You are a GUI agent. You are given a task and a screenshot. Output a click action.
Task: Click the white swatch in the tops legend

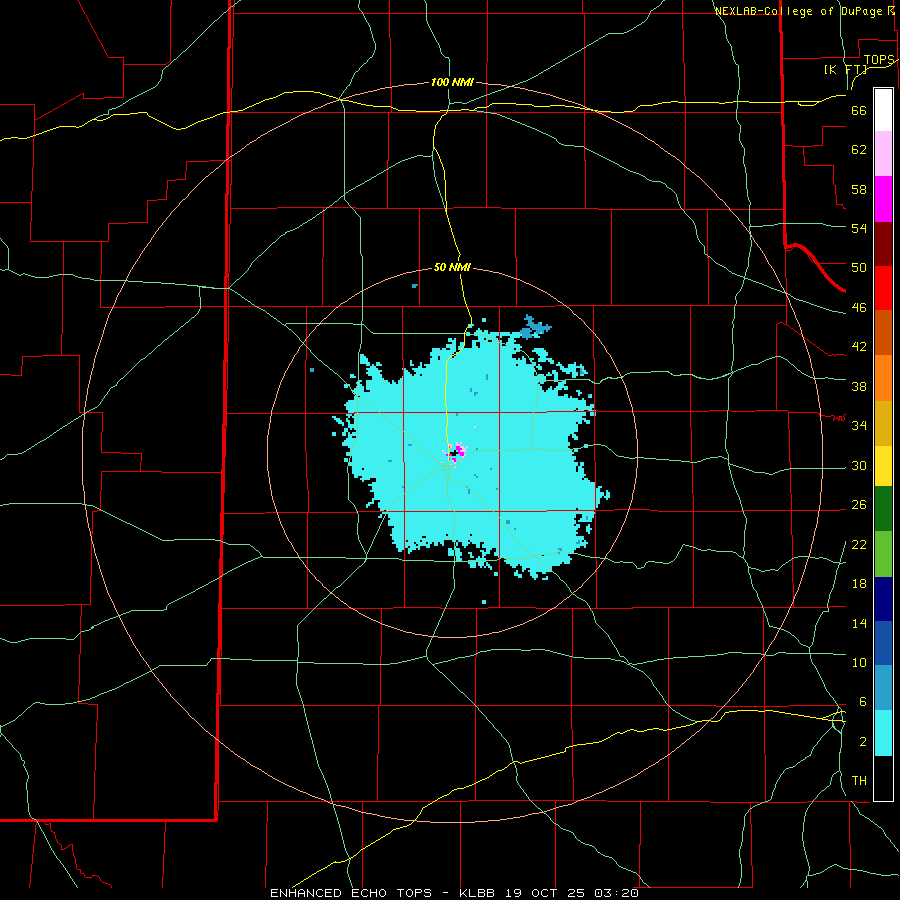coord(883,110)
